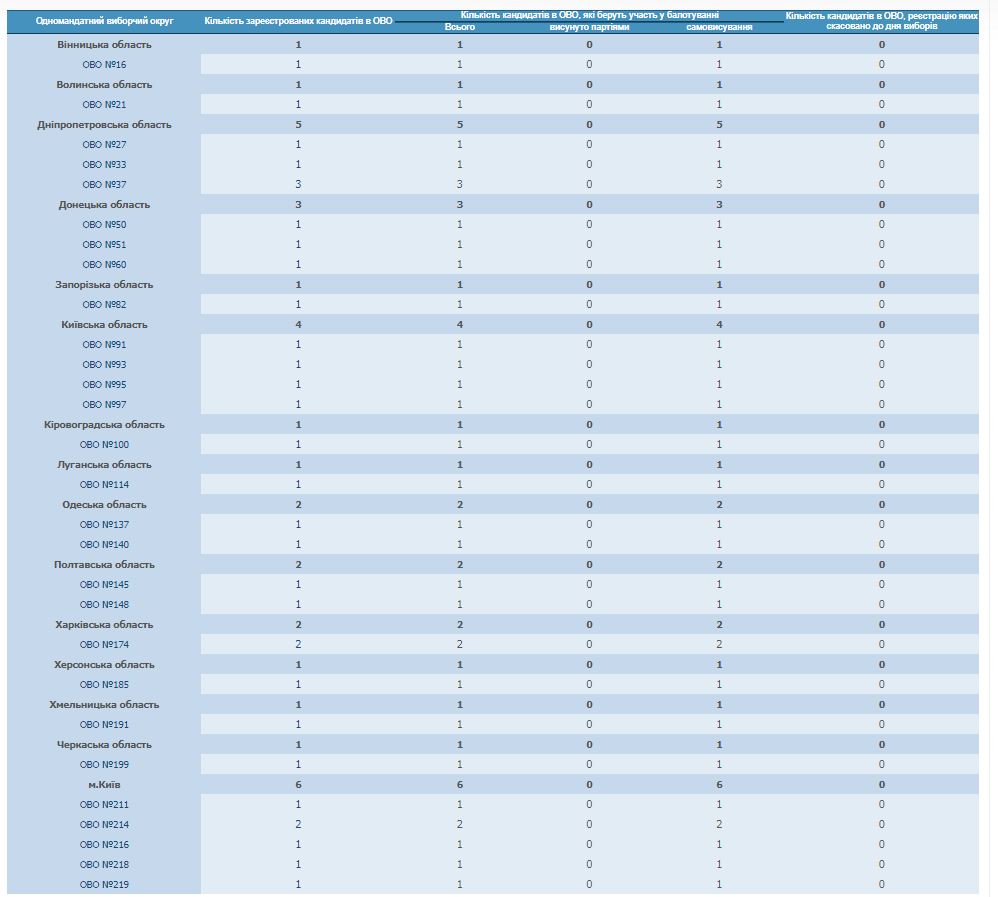This screenshot has width=998, height=897.
Task: Open district ОВО №82
Action: click(x=104, y=305)
